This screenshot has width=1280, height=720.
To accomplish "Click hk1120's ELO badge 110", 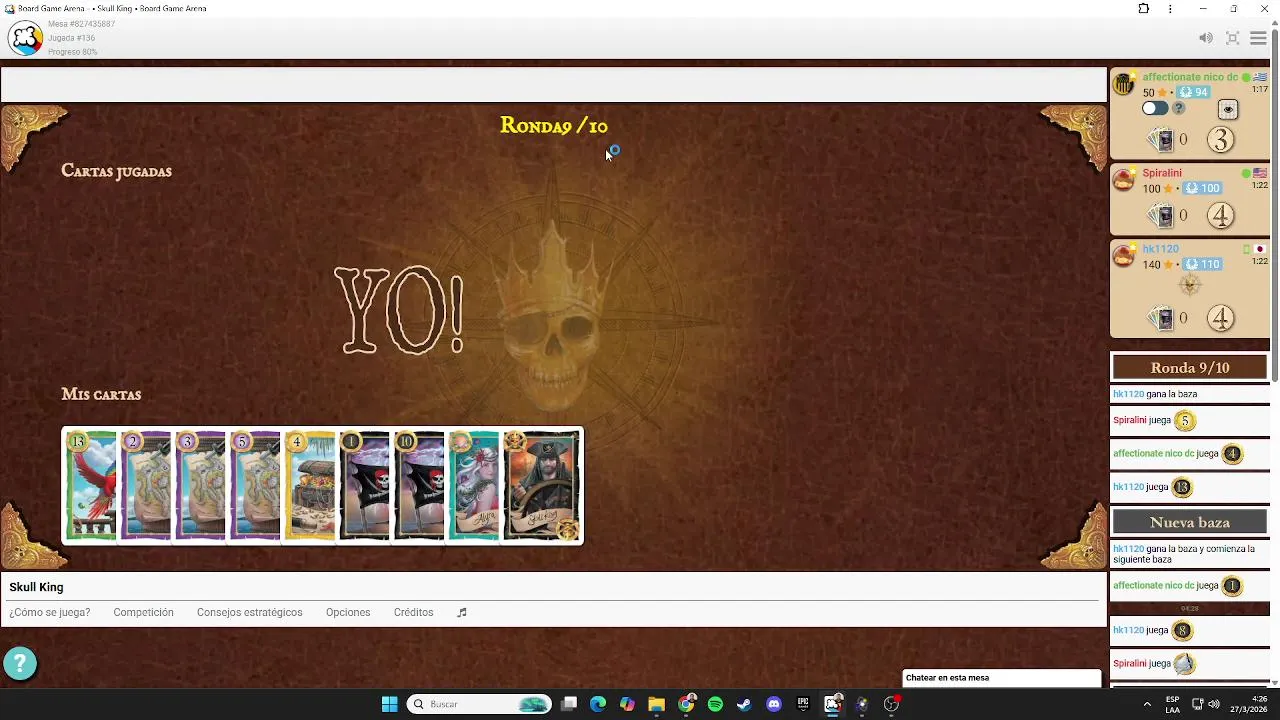I will (1203, 264).
